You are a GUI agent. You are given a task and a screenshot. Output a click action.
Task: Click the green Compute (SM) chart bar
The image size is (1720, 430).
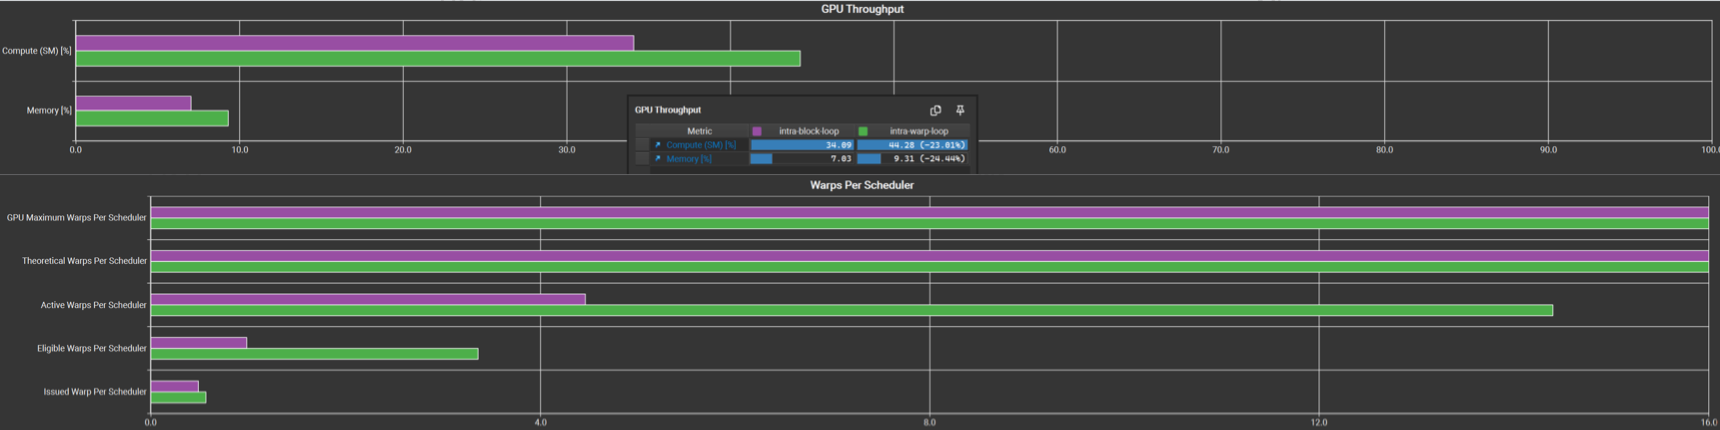click(438, 59)
